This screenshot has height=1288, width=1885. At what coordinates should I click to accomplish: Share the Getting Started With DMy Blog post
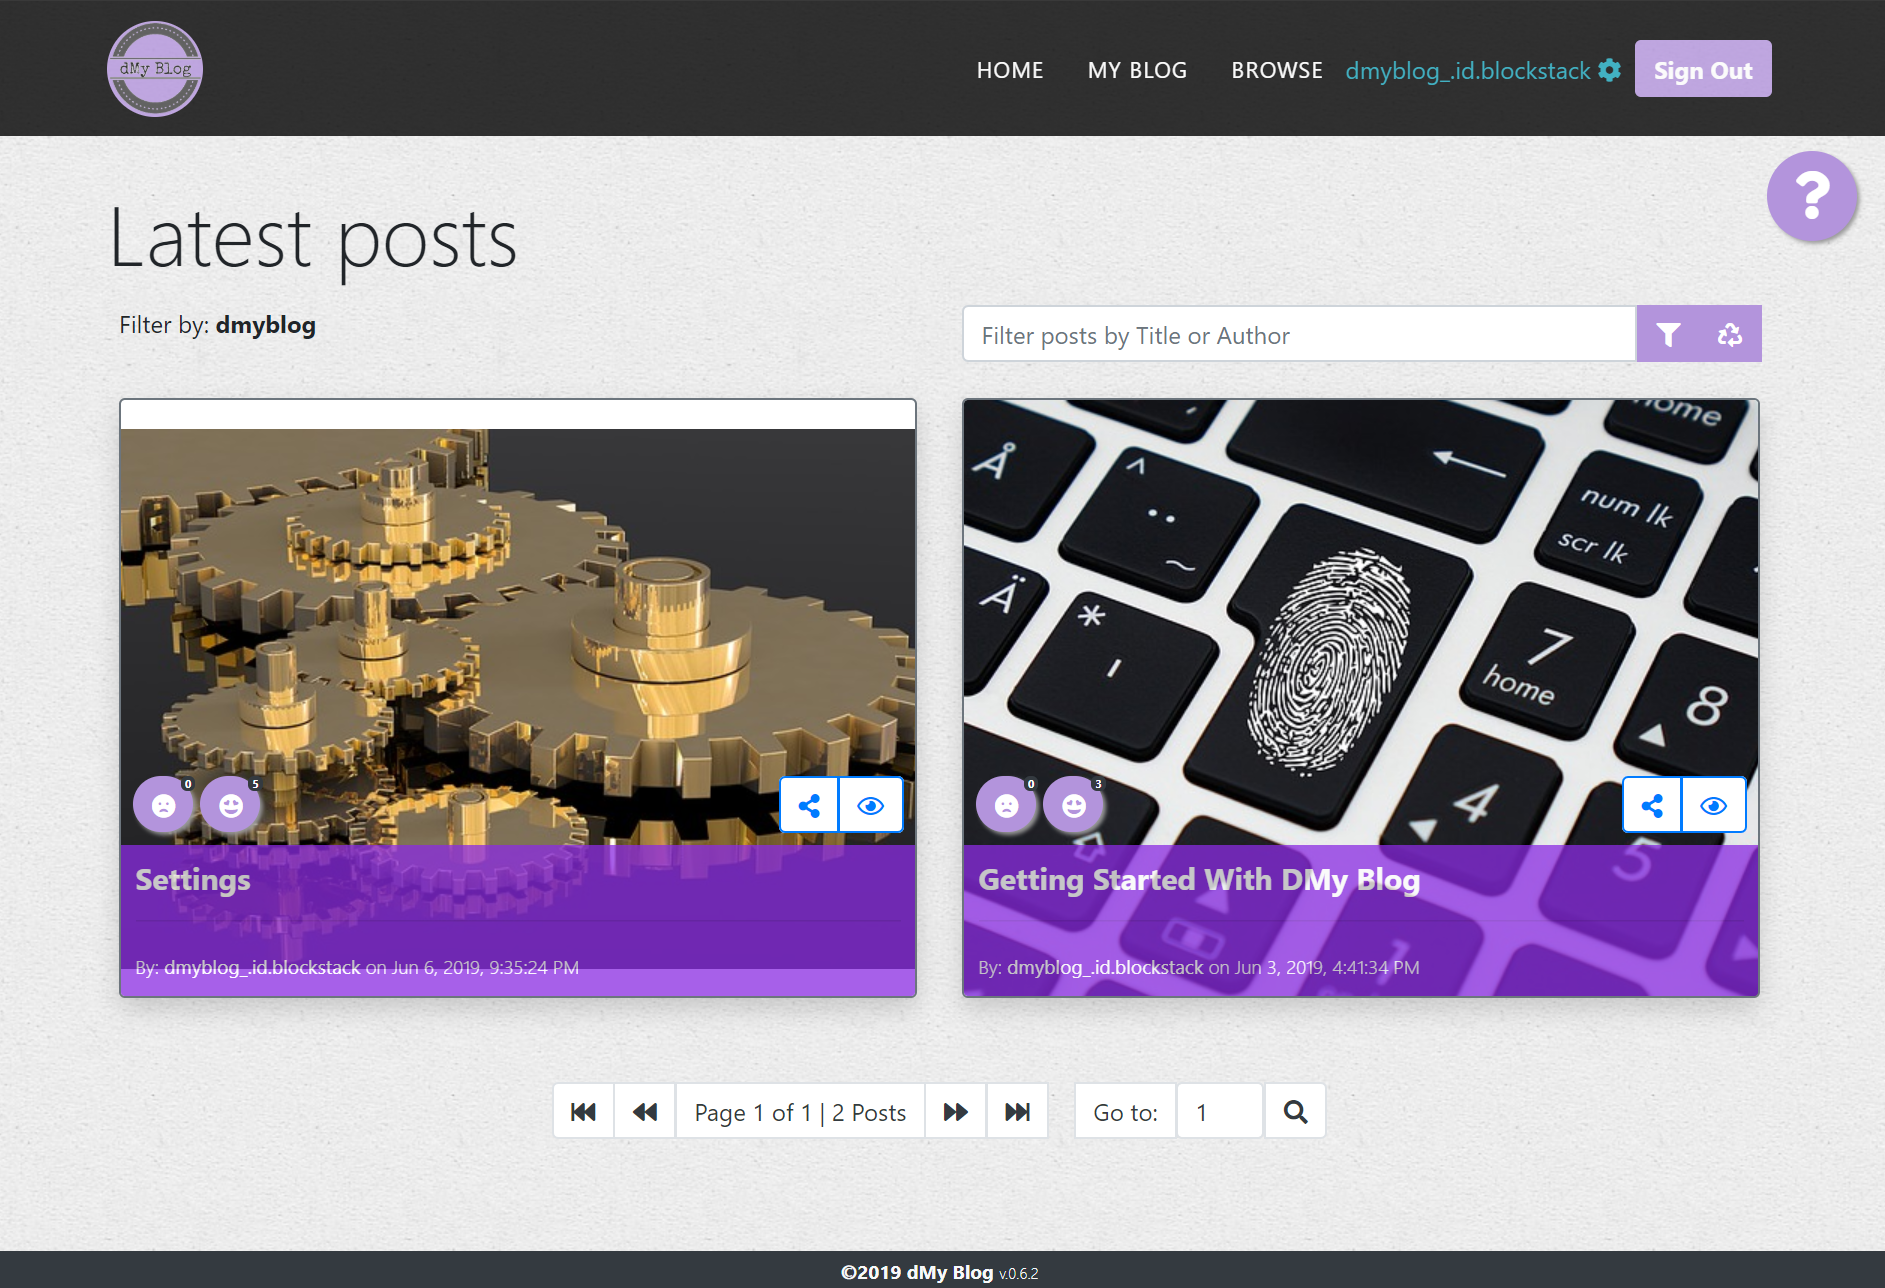(1651, 804)
